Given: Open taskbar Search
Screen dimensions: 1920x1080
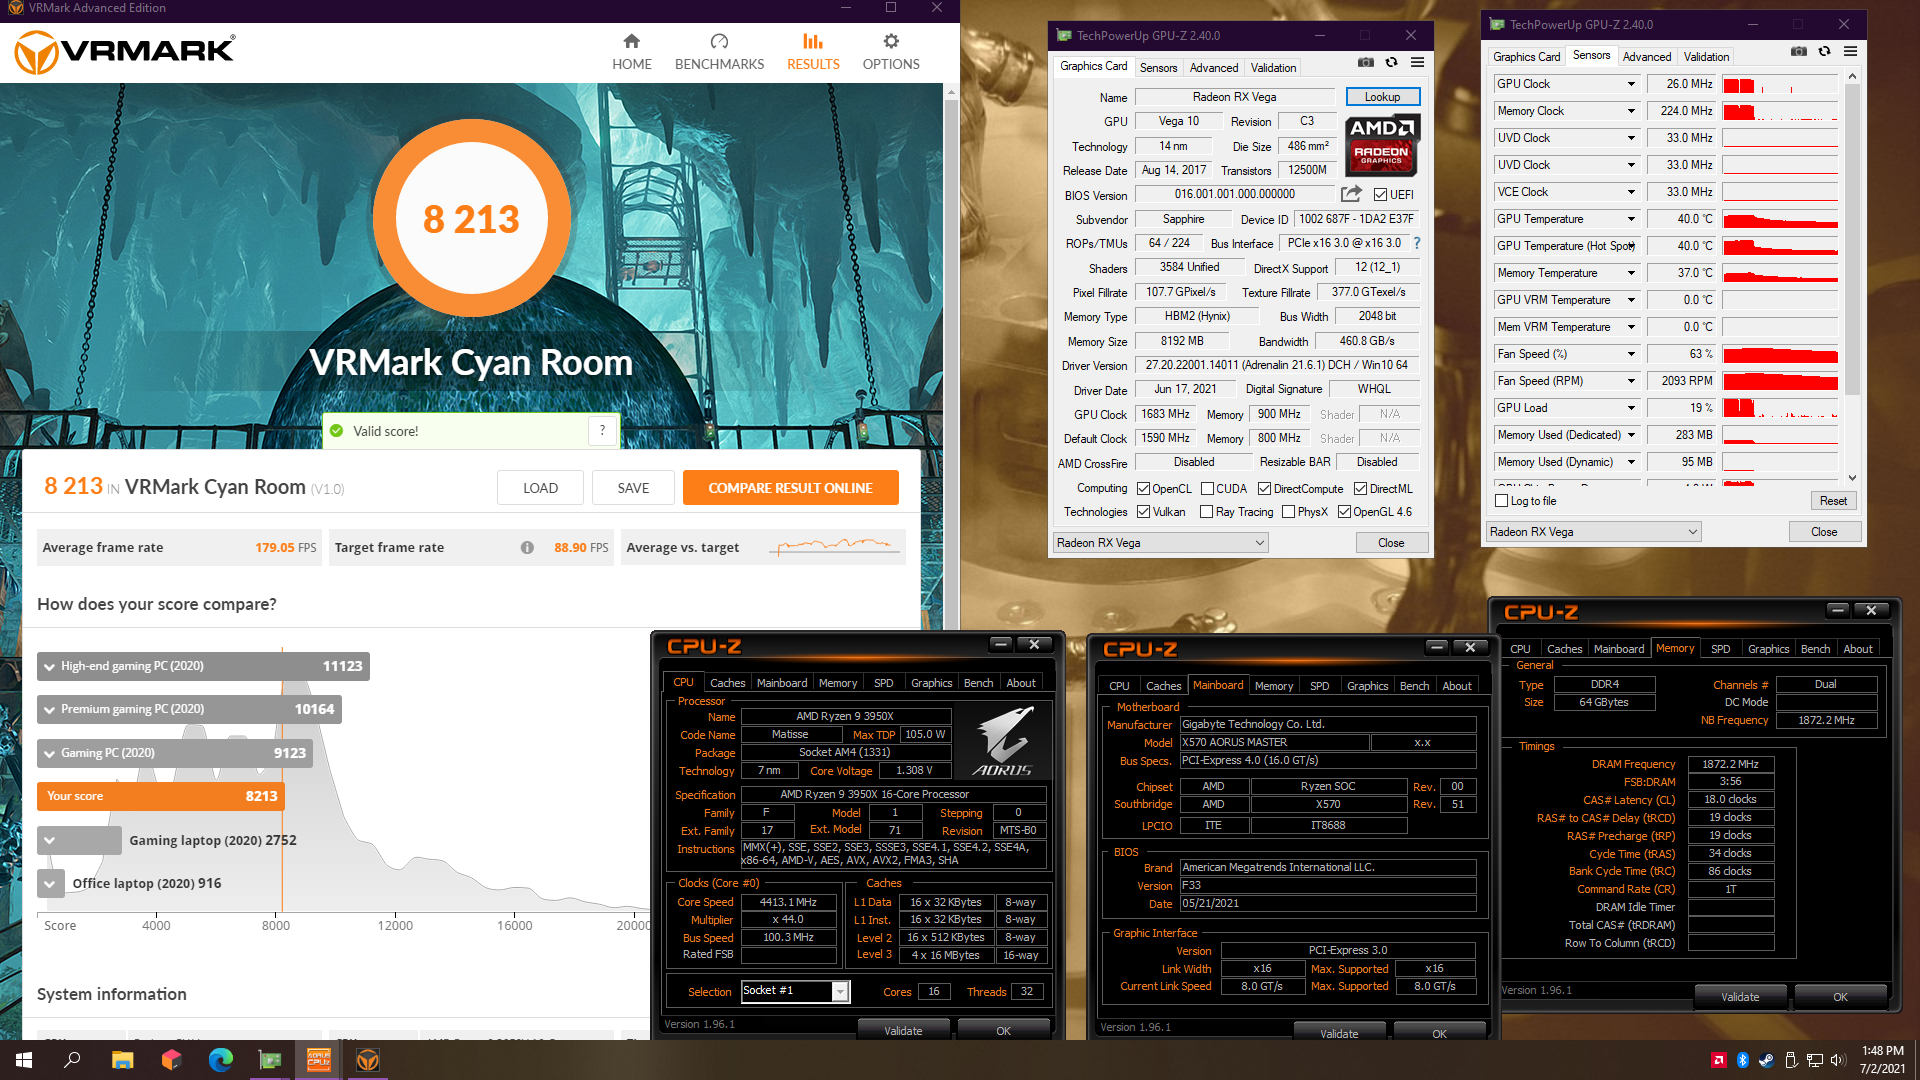Looking at the screenshot, I should [72, 1060].
